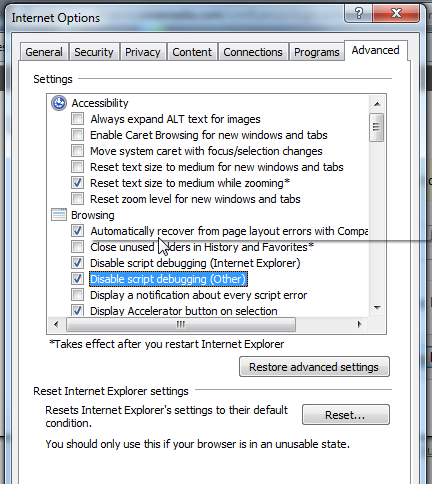Switch to the Security tab
This screenshot has width=432, height=484.
[94, 52]
